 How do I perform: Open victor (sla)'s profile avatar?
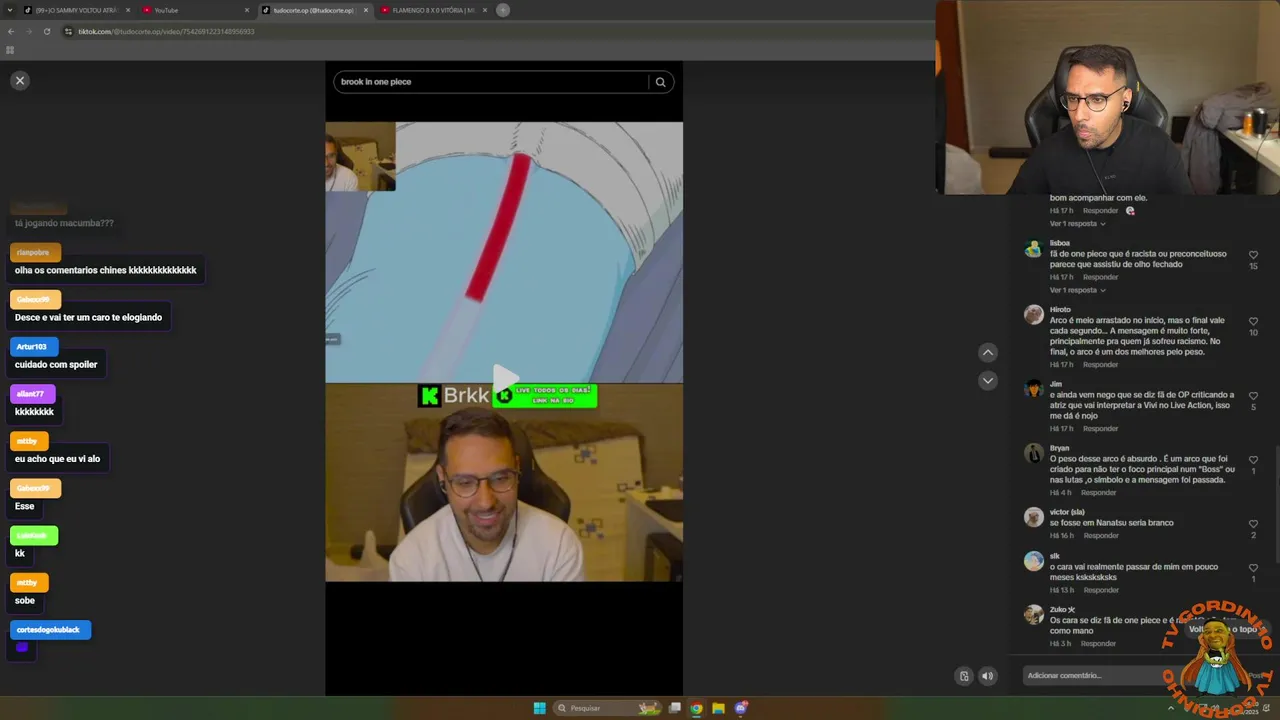pyautogui.click(x=1034, y=517)
